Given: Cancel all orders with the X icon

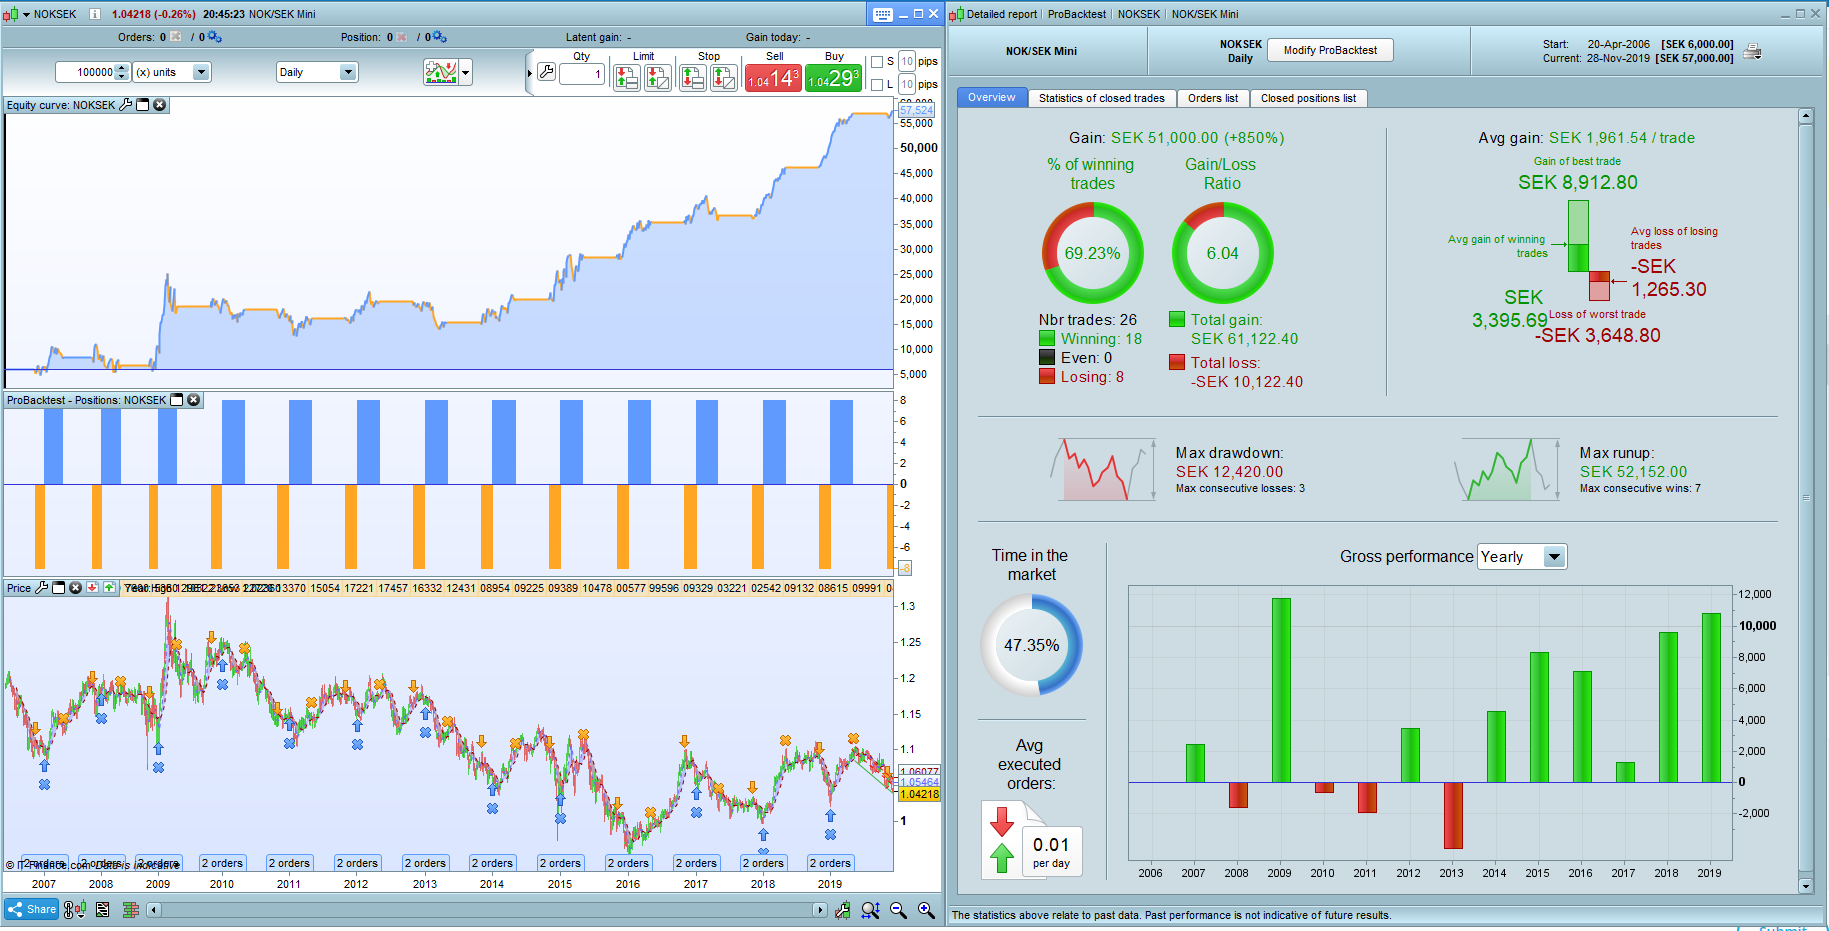Looking at the screenshot, I should point(176,37).
